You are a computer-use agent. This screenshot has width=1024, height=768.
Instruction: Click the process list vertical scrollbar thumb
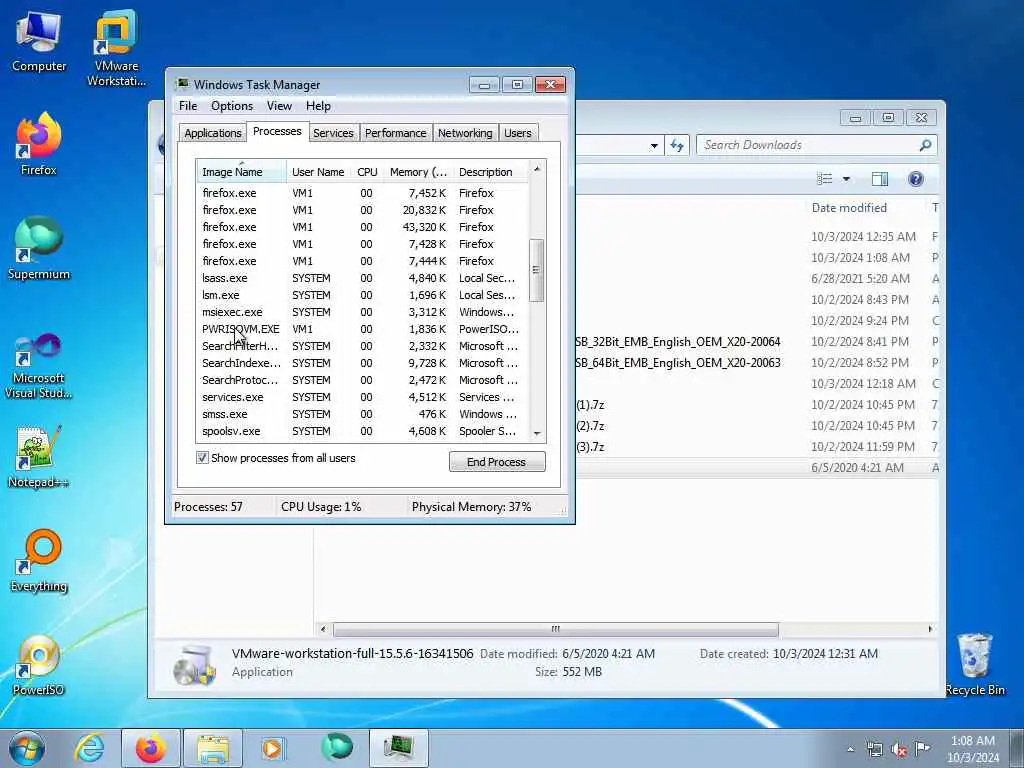[x=536, y=270]
